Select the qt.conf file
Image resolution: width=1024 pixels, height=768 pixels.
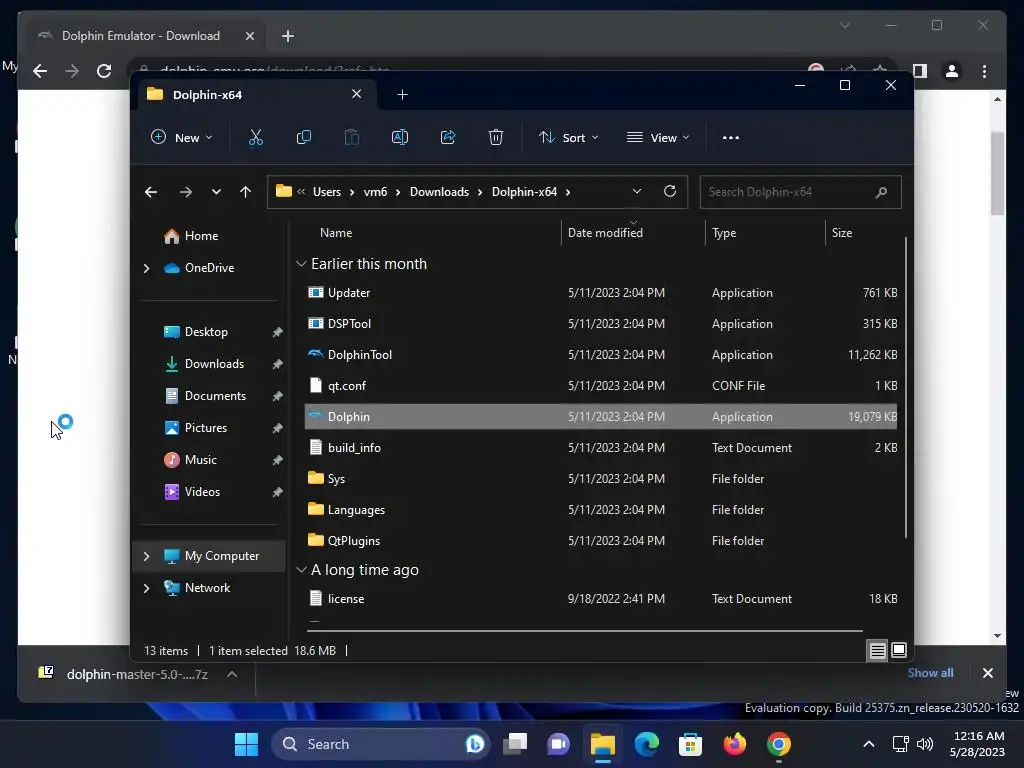pos(601,385)
